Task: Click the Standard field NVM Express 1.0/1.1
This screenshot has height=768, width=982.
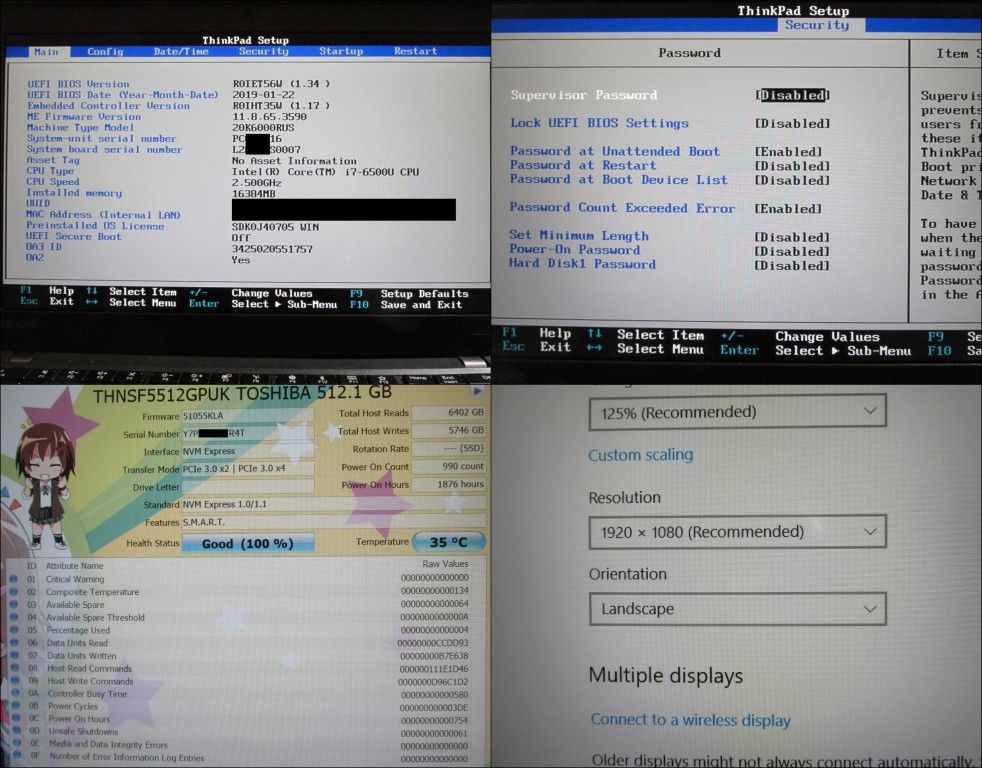Action: coord(334,504)
